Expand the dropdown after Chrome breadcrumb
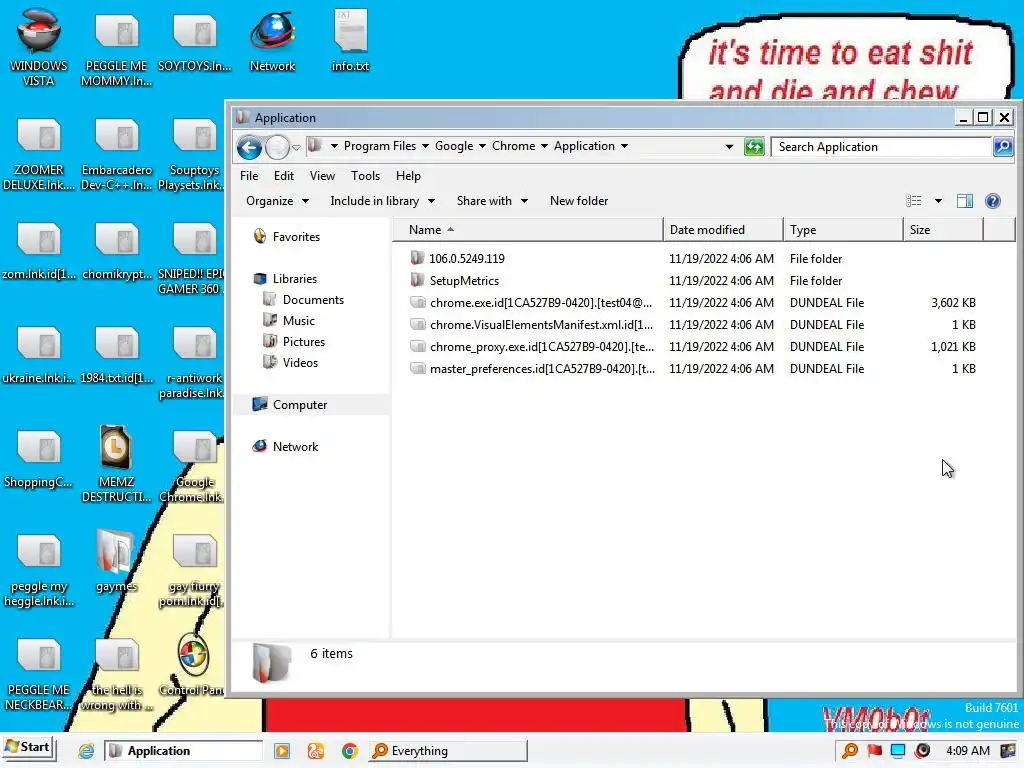Screen dimensions: 1024x768 pyautogui.click(x=544, y=146)
